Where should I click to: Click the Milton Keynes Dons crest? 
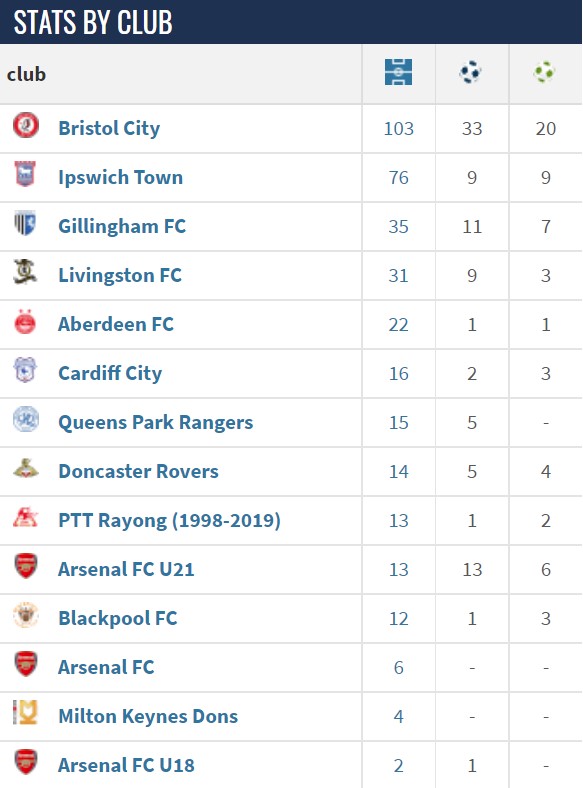point(25,713)
